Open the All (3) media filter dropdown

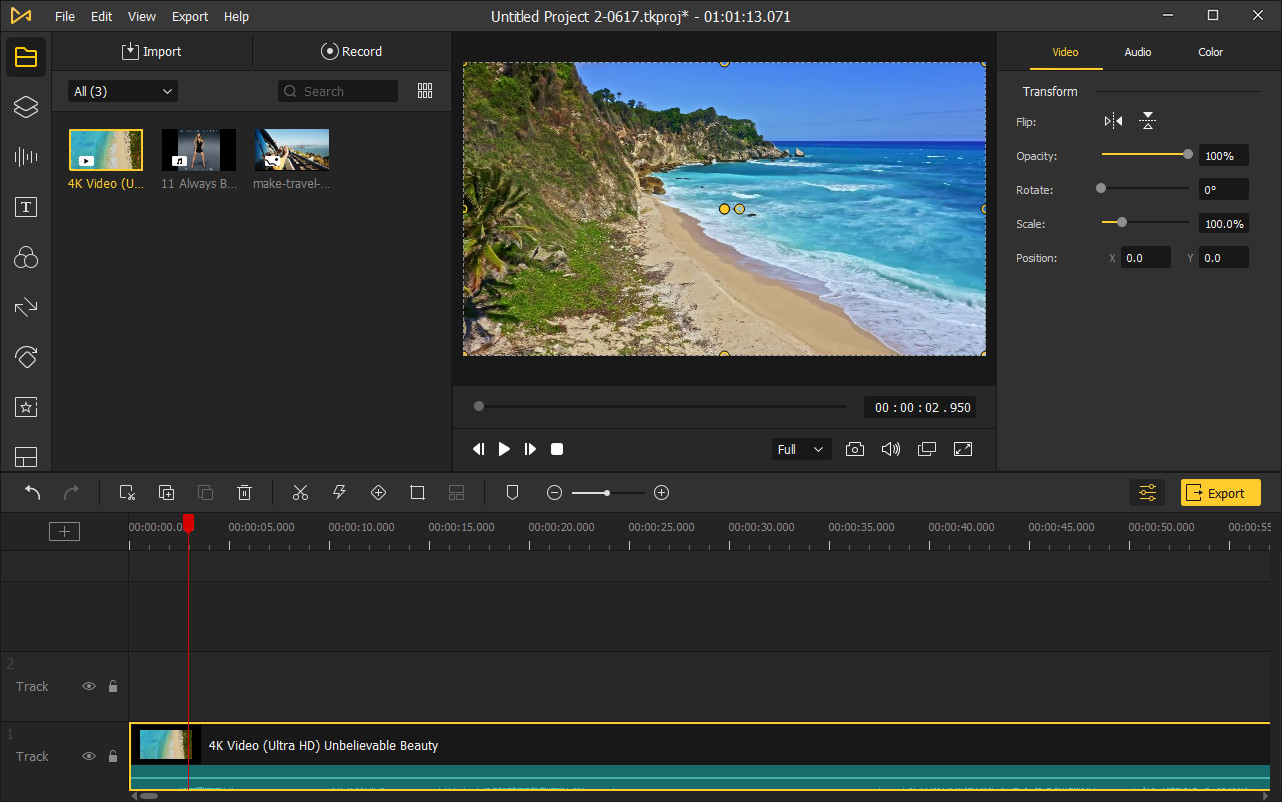[x=121, y=90]
